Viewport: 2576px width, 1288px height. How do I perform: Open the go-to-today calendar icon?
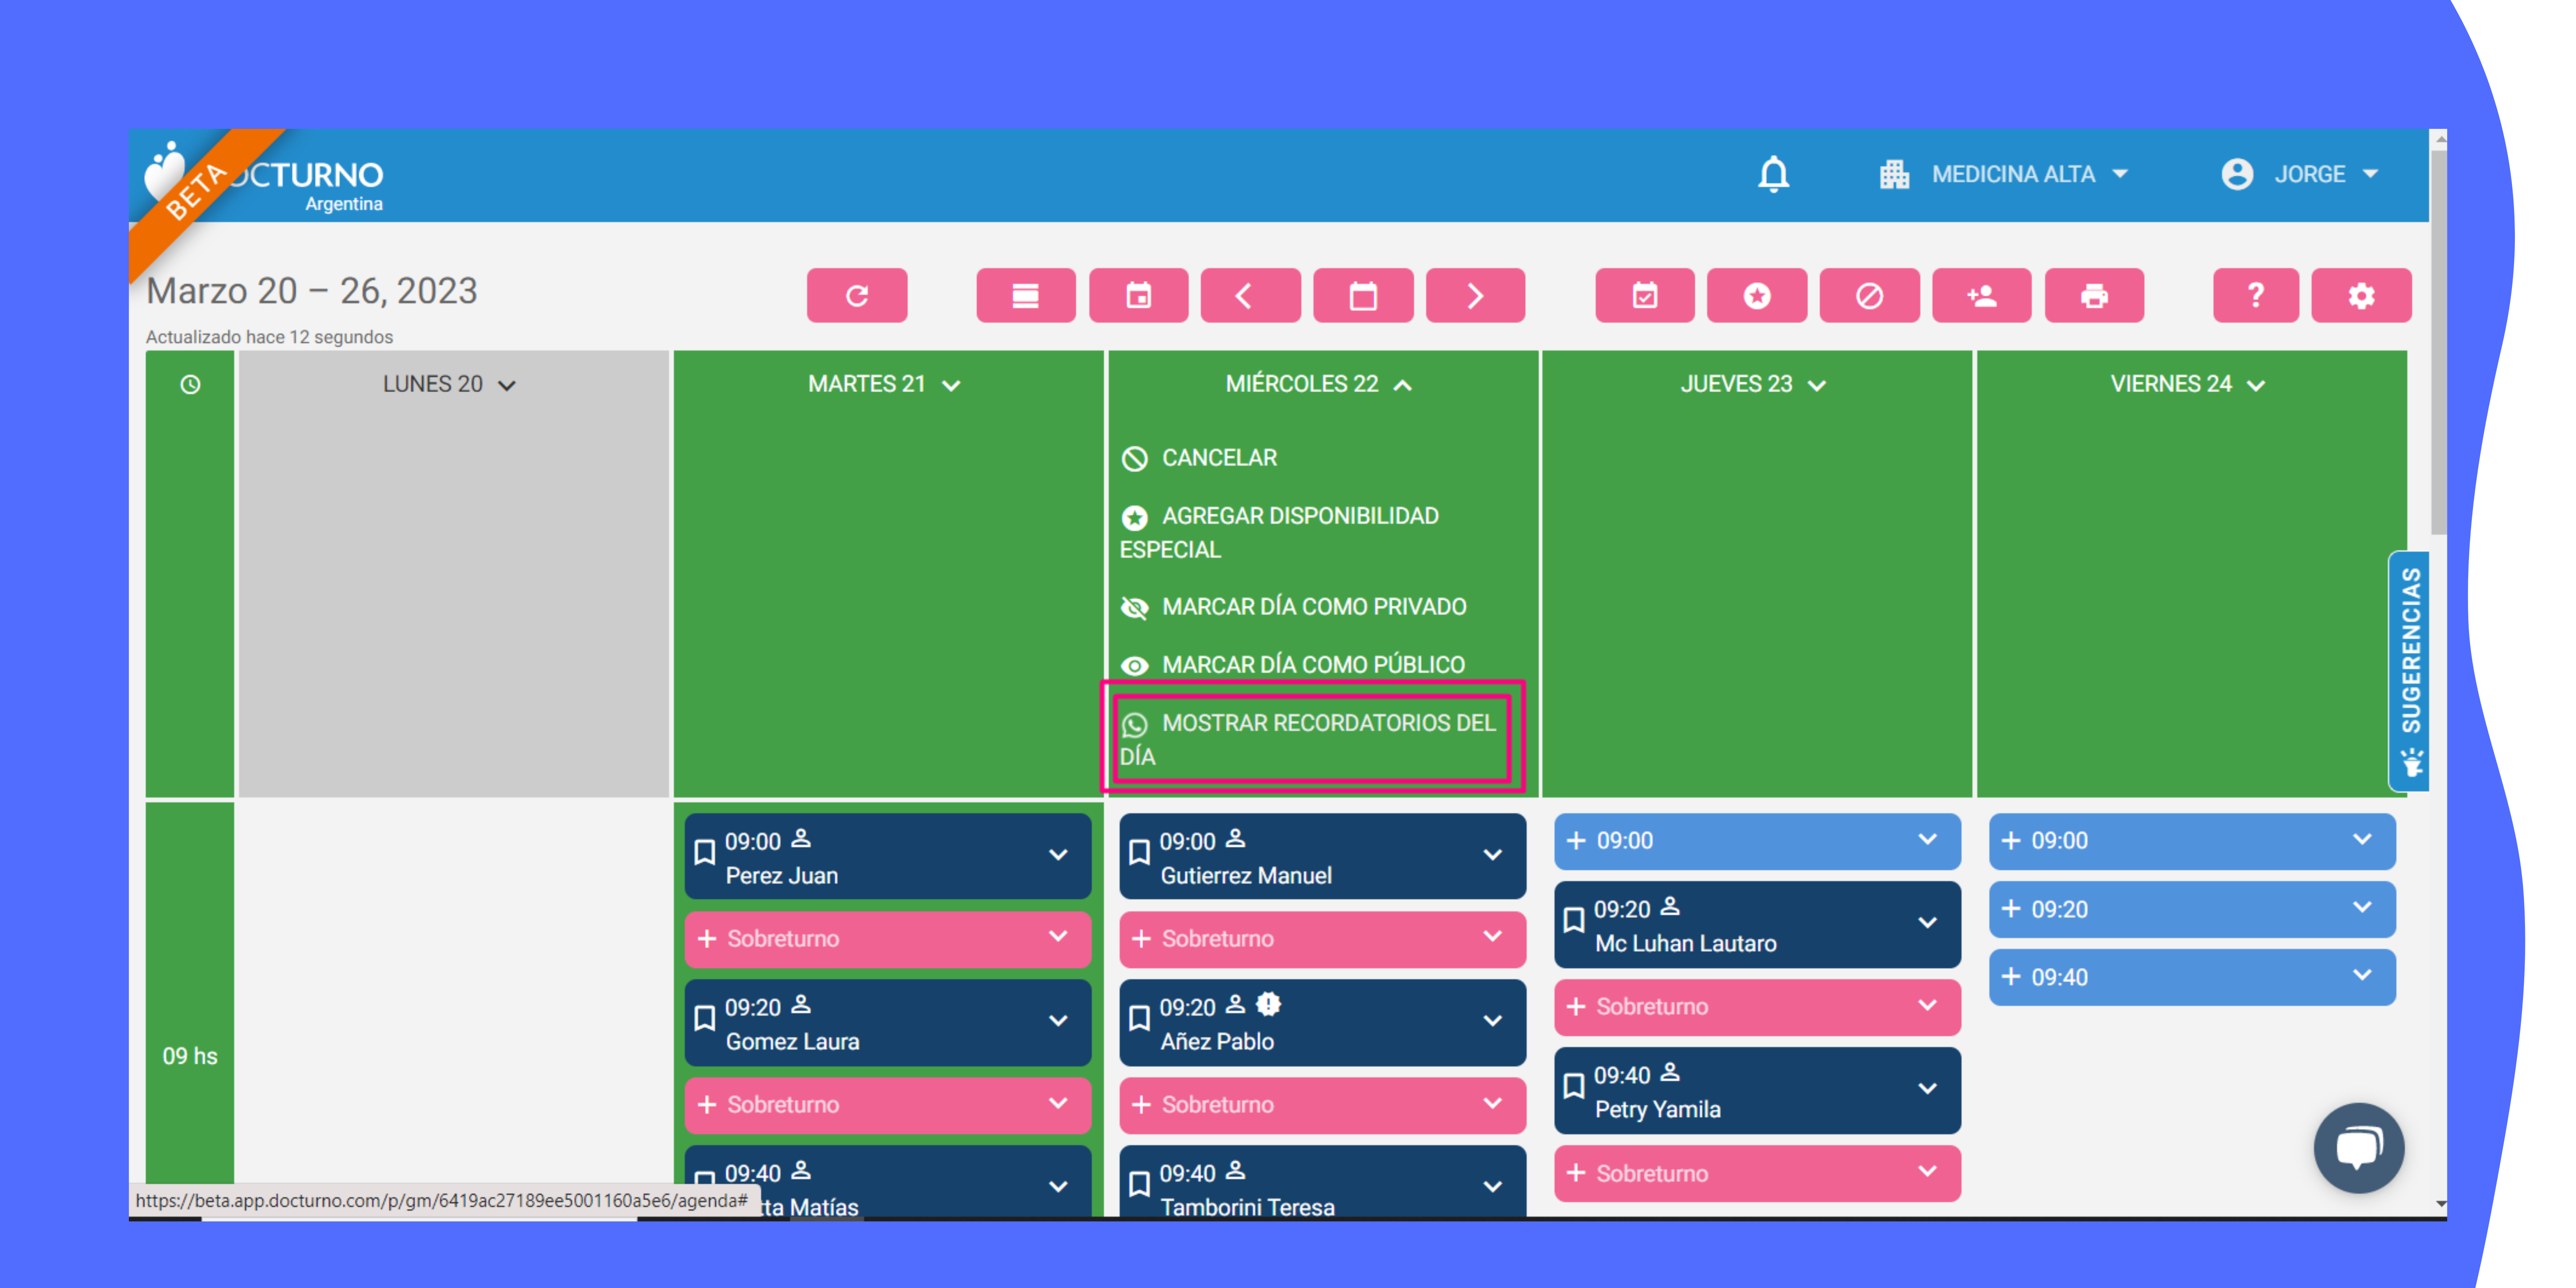tap(1138, 295)
